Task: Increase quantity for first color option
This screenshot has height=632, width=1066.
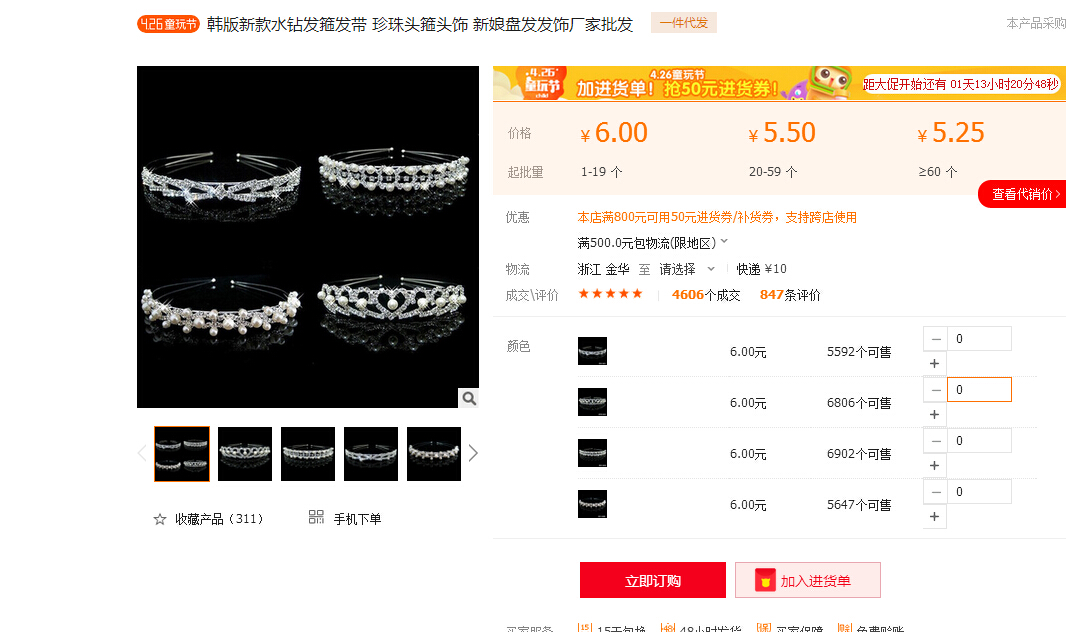Action: pos(934,364)
